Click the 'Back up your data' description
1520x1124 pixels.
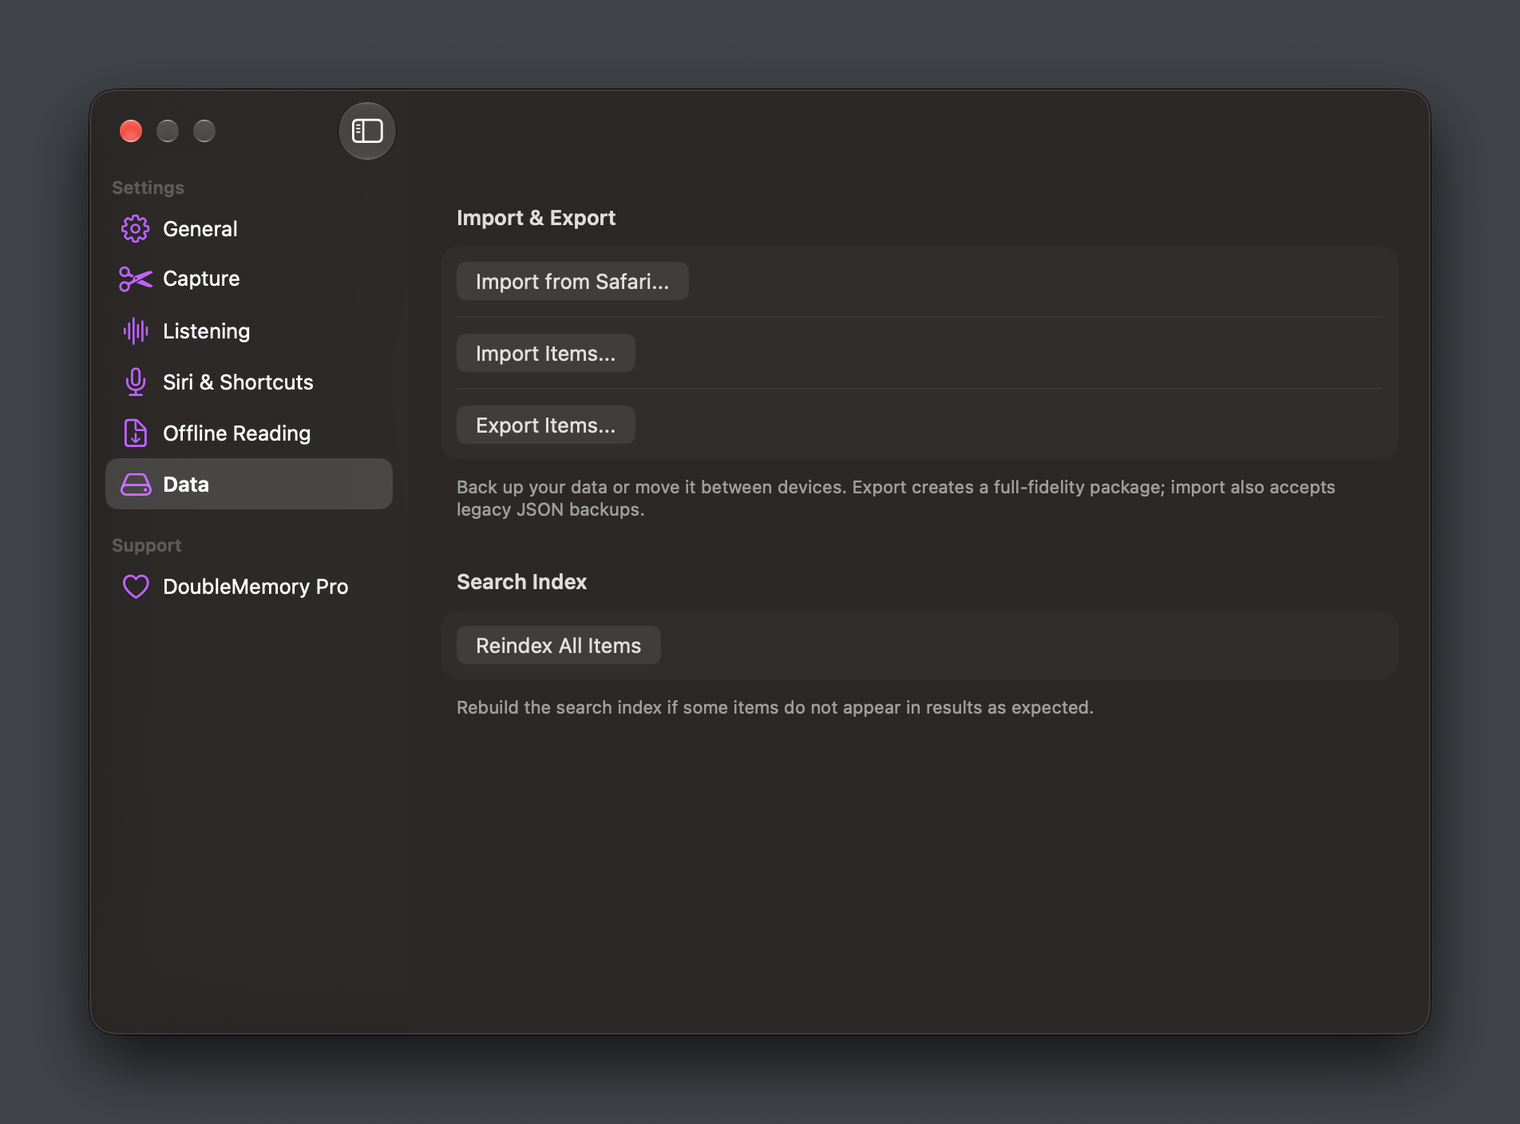896,498
